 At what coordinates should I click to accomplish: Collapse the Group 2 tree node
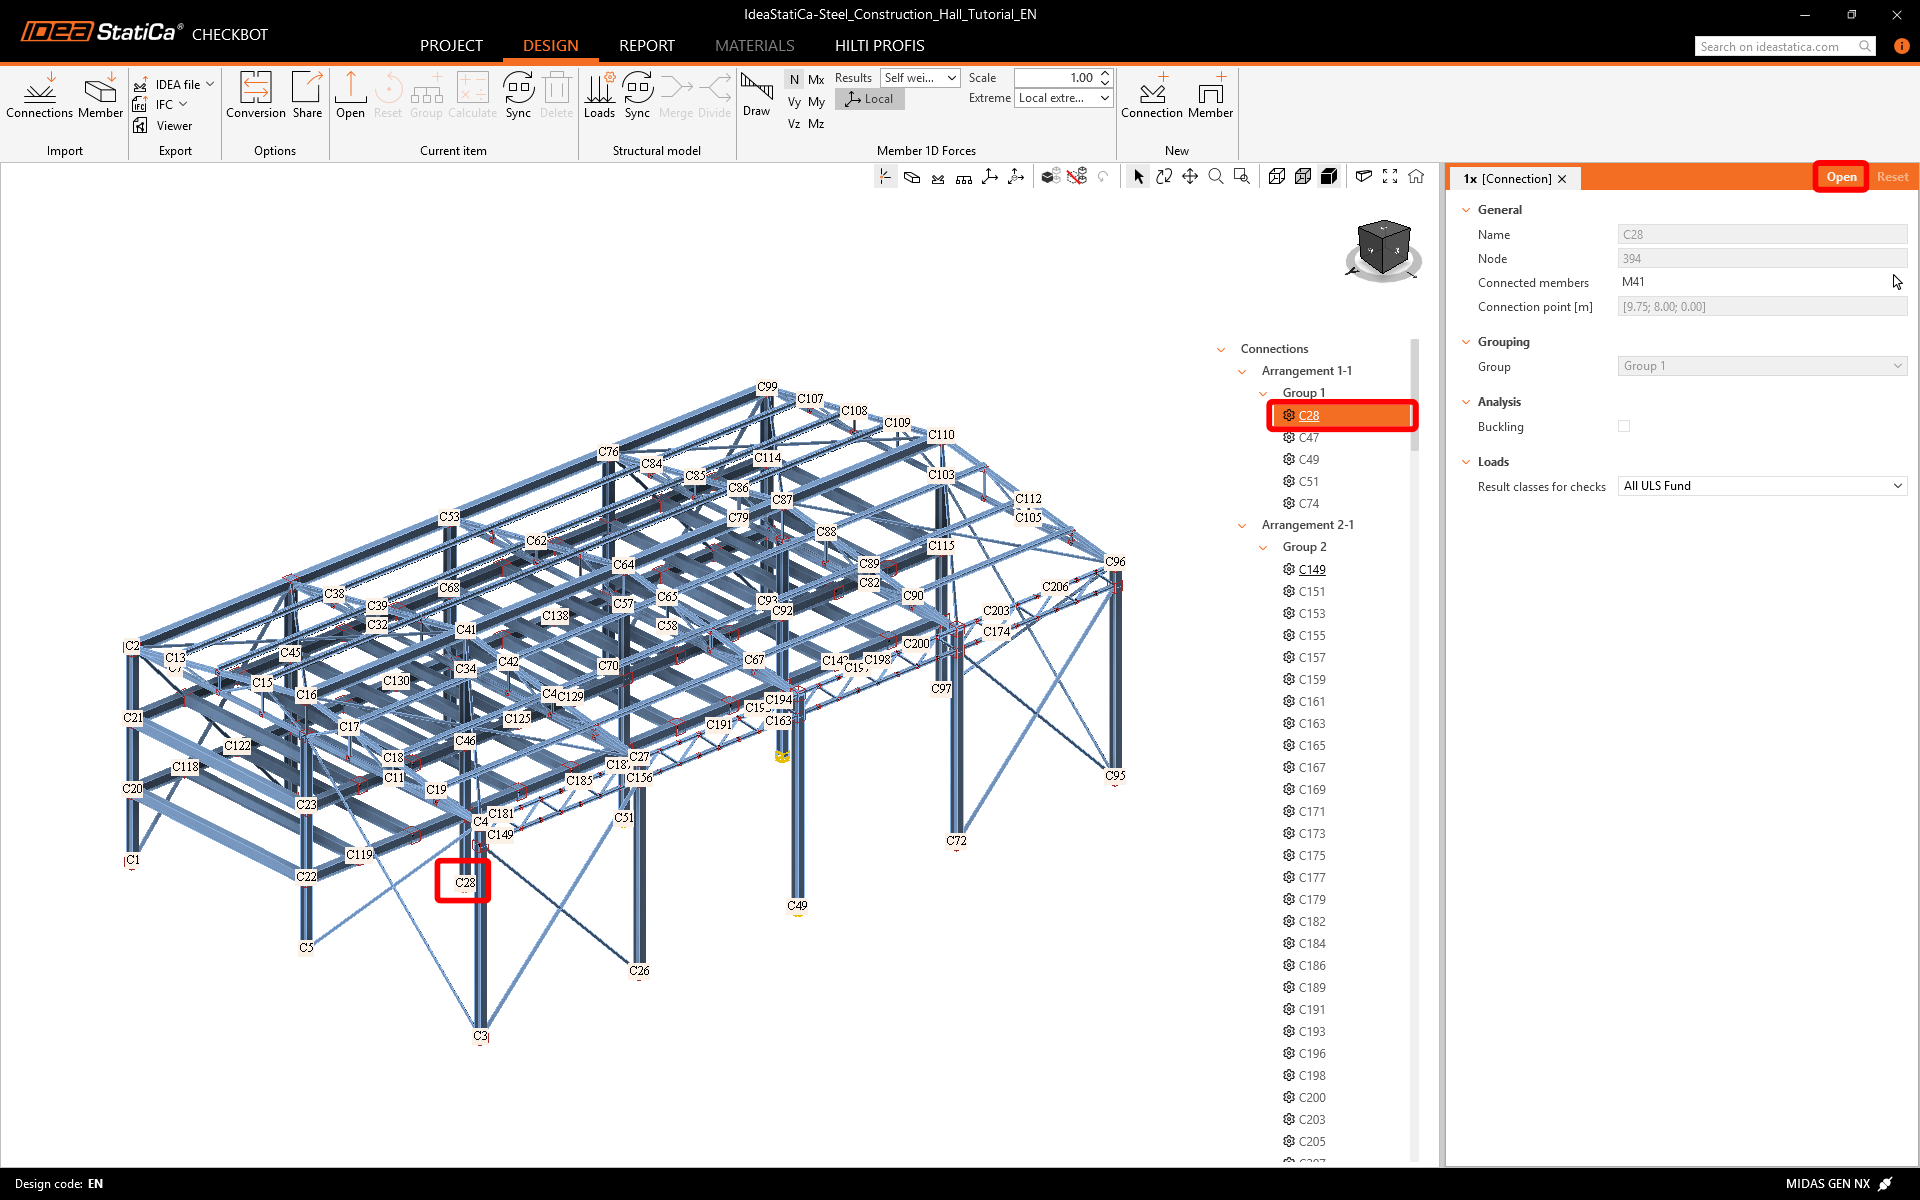coord(1263,547)
